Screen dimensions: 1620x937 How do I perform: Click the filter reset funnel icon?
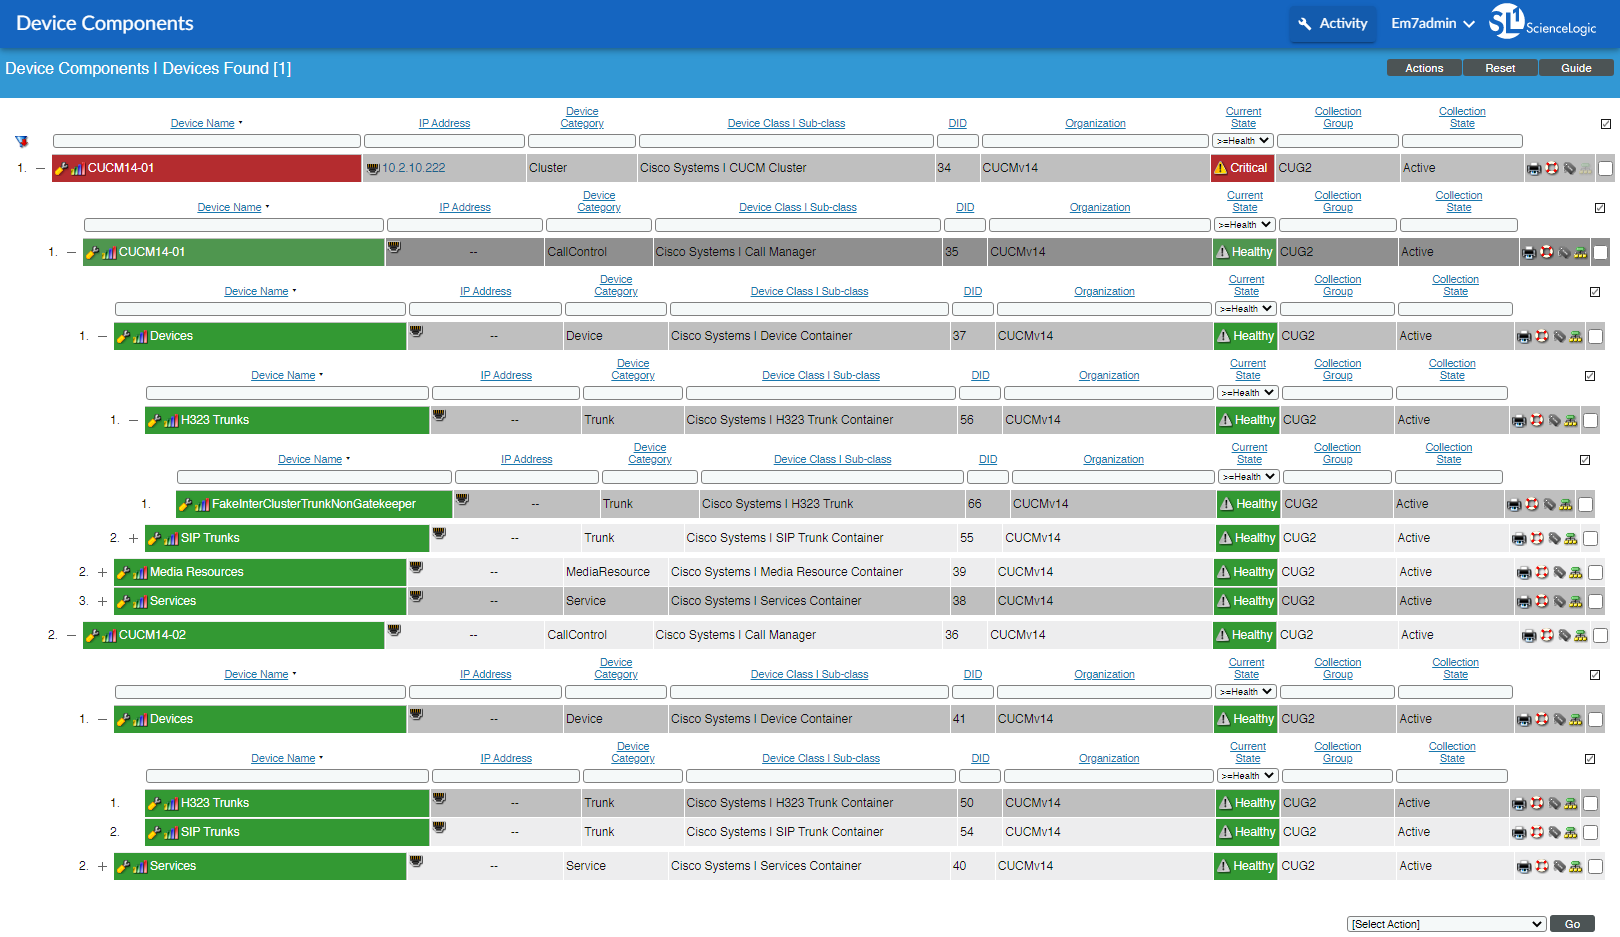21,141
